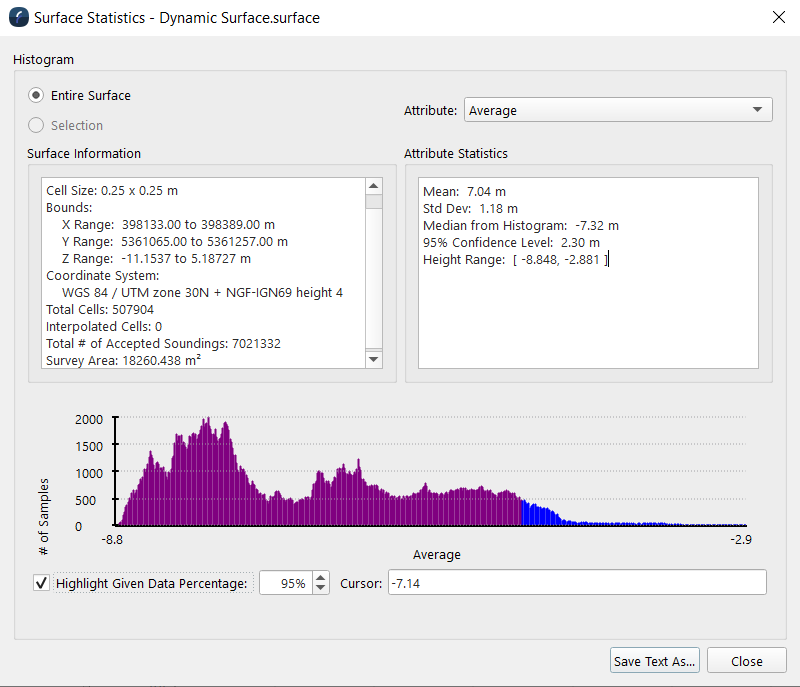Click into the Cursor value field
This screenshot has height=687, width=800.
click(x=576, y=583)
